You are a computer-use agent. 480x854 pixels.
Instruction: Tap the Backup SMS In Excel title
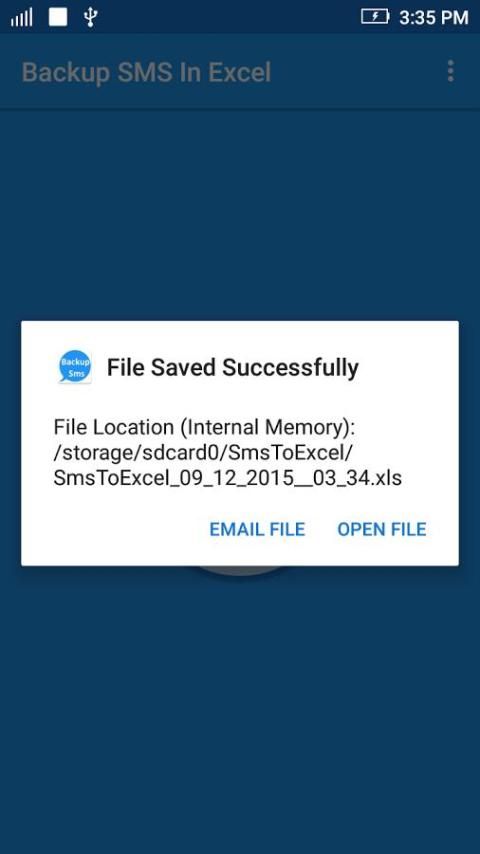pos(147,72)
